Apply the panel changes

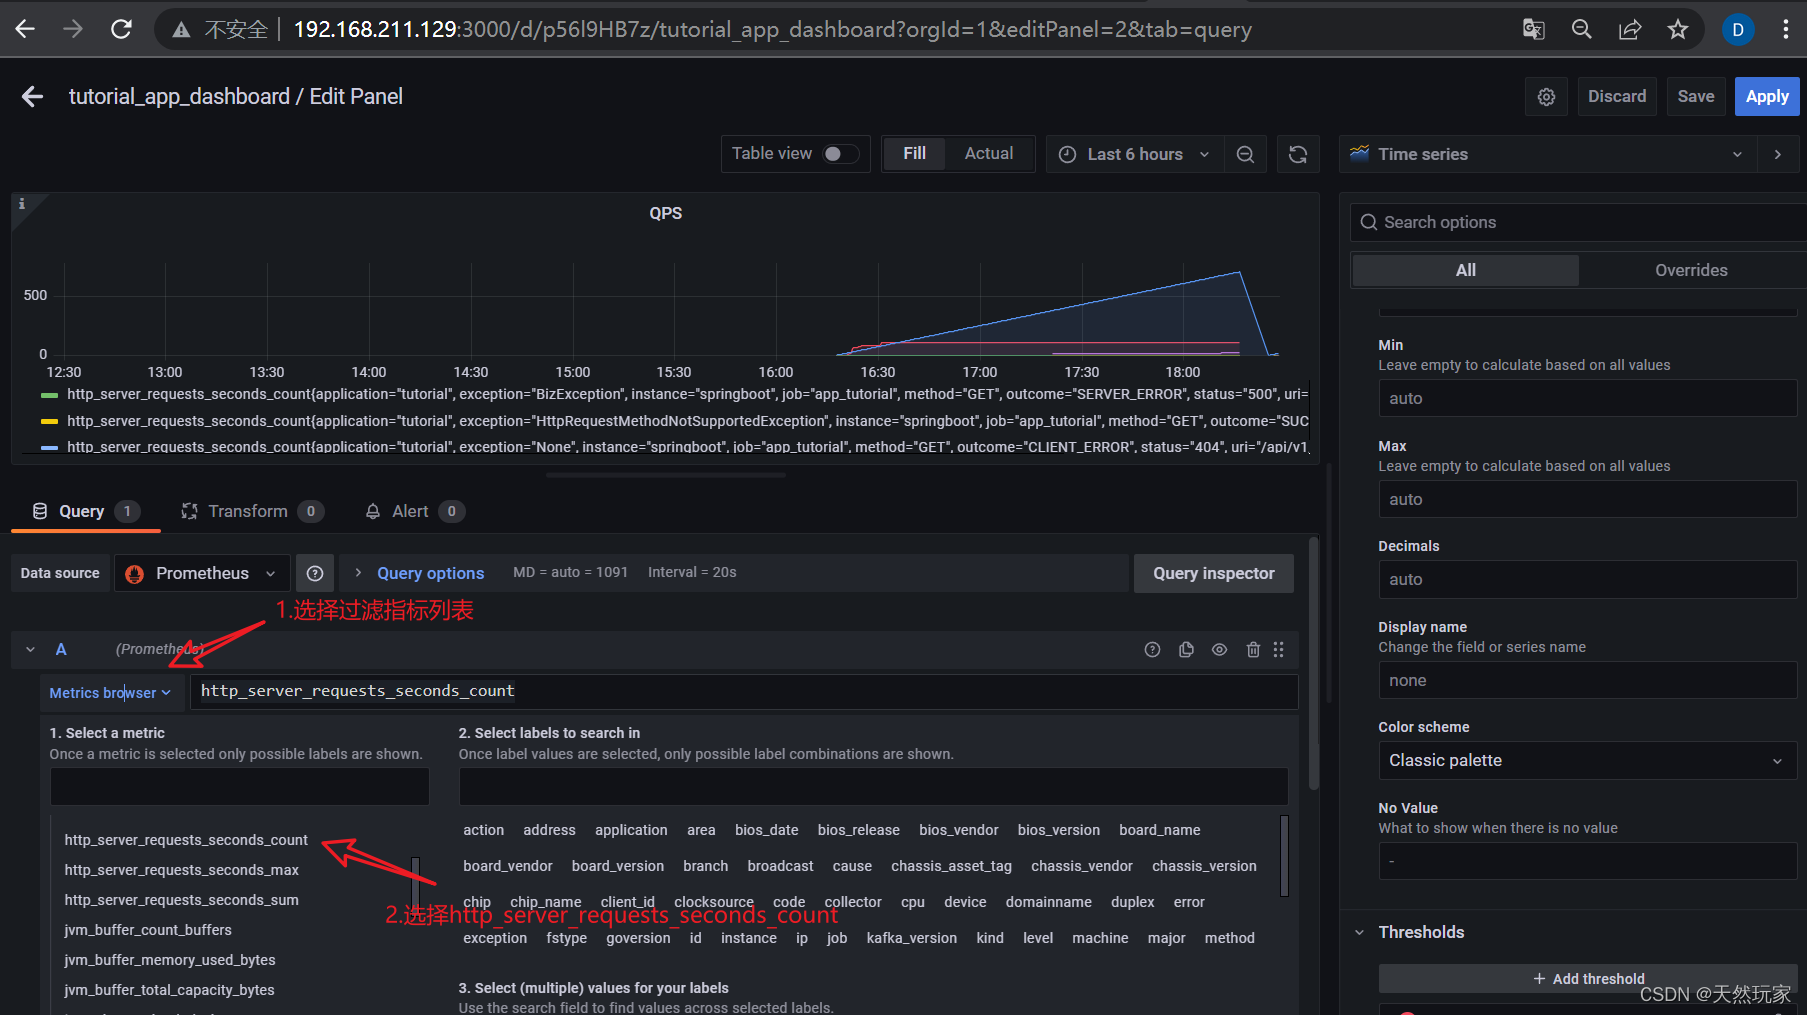point(1767,97)
